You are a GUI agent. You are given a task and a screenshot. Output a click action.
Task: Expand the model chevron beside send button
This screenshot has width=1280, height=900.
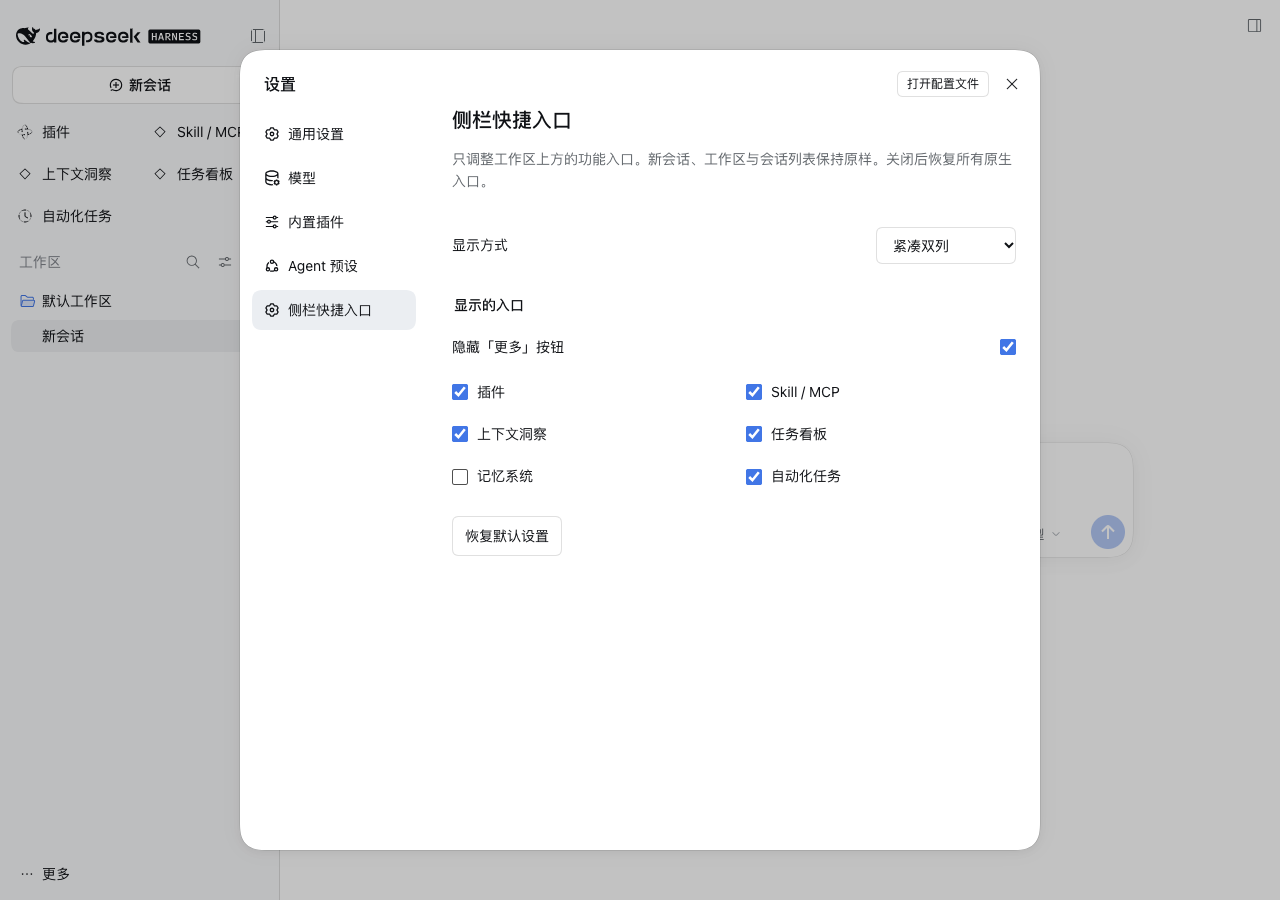click(1056, 534)
